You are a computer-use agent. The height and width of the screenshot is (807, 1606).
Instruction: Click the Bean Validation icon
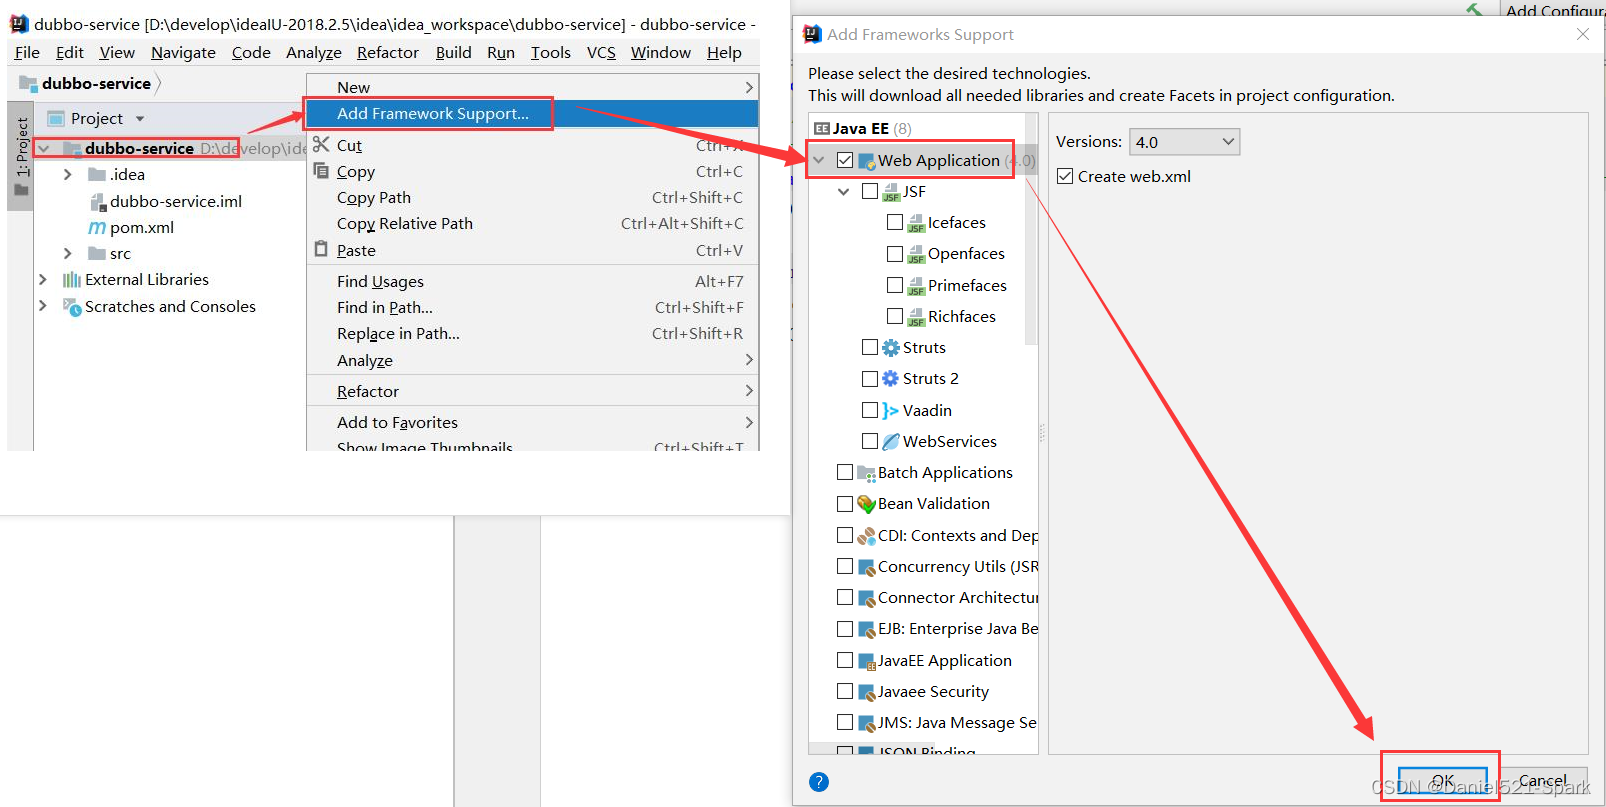point(866,504)
